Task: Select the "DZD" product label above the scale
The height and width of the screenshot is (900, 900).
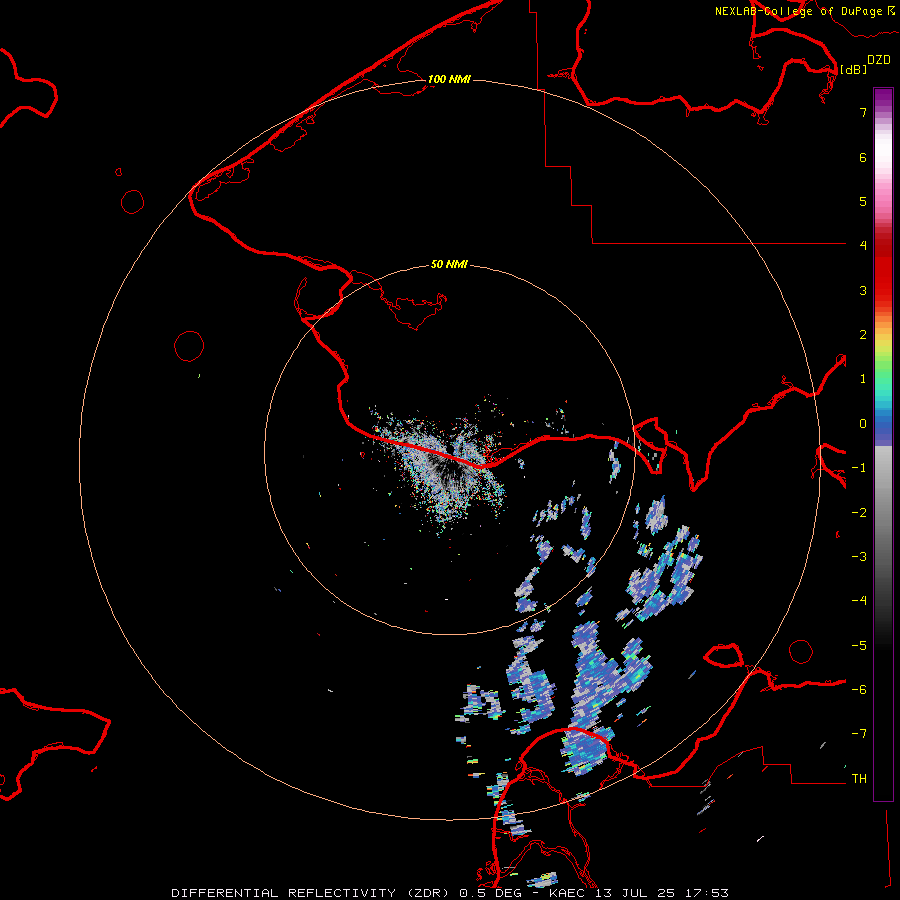Action: pyautogui.click(x=879, y=60)
